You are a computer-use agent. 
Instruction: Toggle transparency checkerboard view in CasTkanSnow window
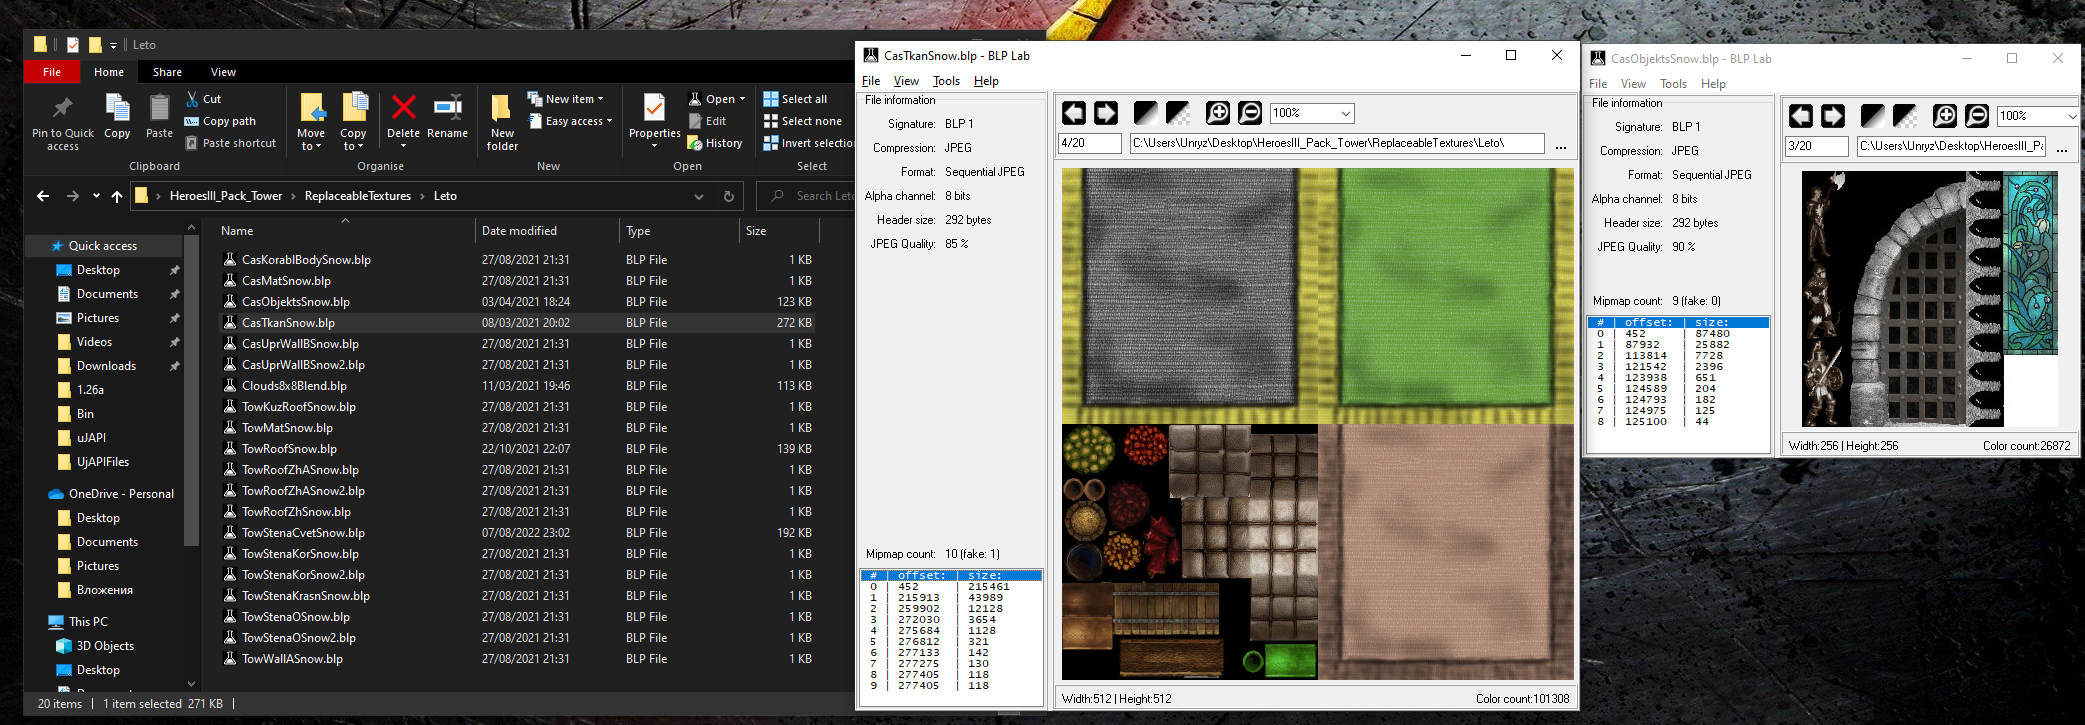tap(1178, 114)
